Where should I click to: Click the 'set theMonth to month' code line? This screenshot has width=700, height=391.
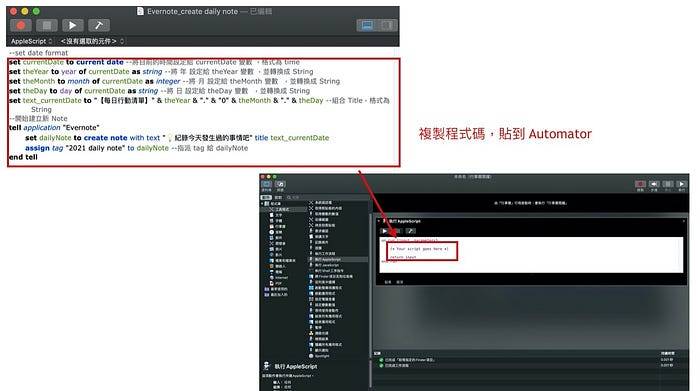click(175, 81)
